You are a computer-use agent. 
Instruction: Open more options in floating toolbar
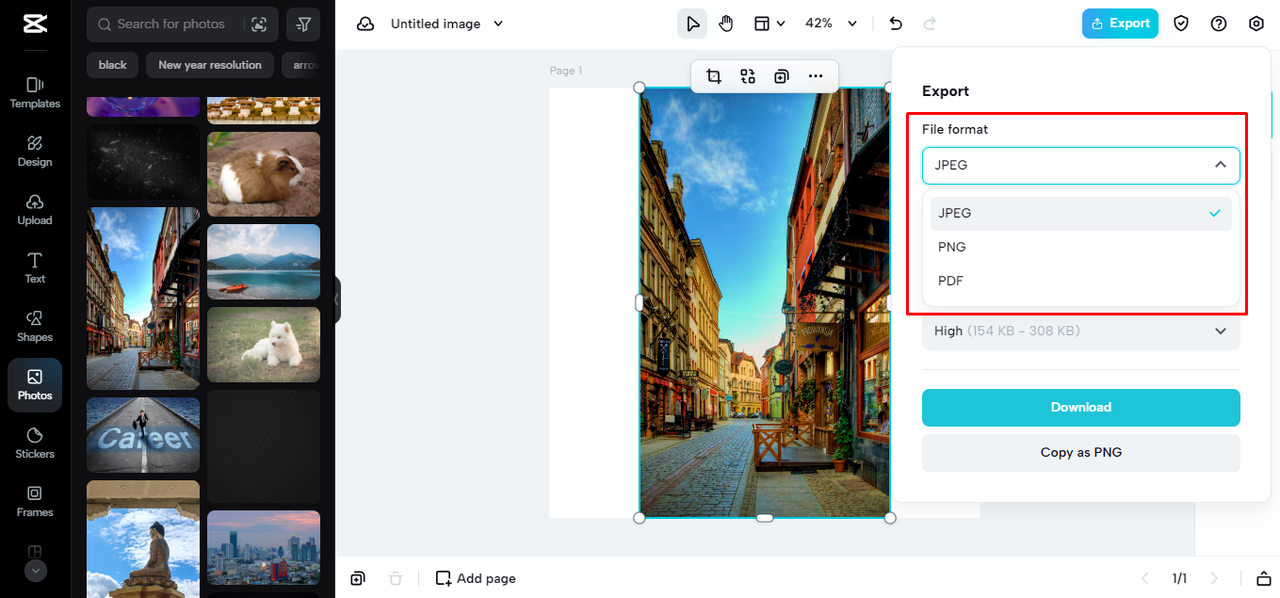tap(815, 76)
